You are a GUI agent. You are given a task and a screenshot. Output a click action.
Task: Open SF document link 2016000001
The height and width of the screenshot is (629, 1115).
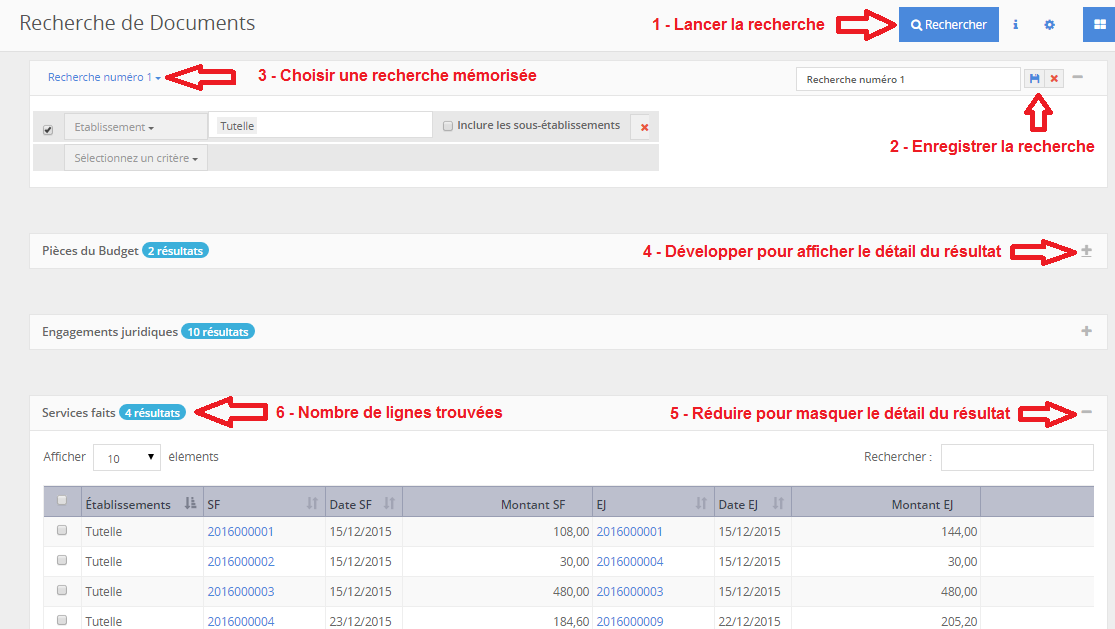(240, 532)
